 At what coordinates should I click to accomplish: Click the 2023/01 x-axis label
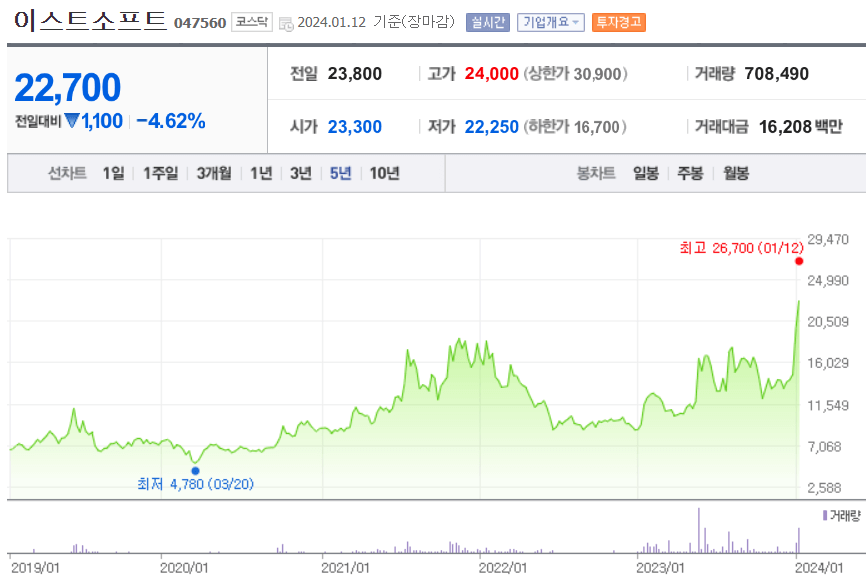660,568
